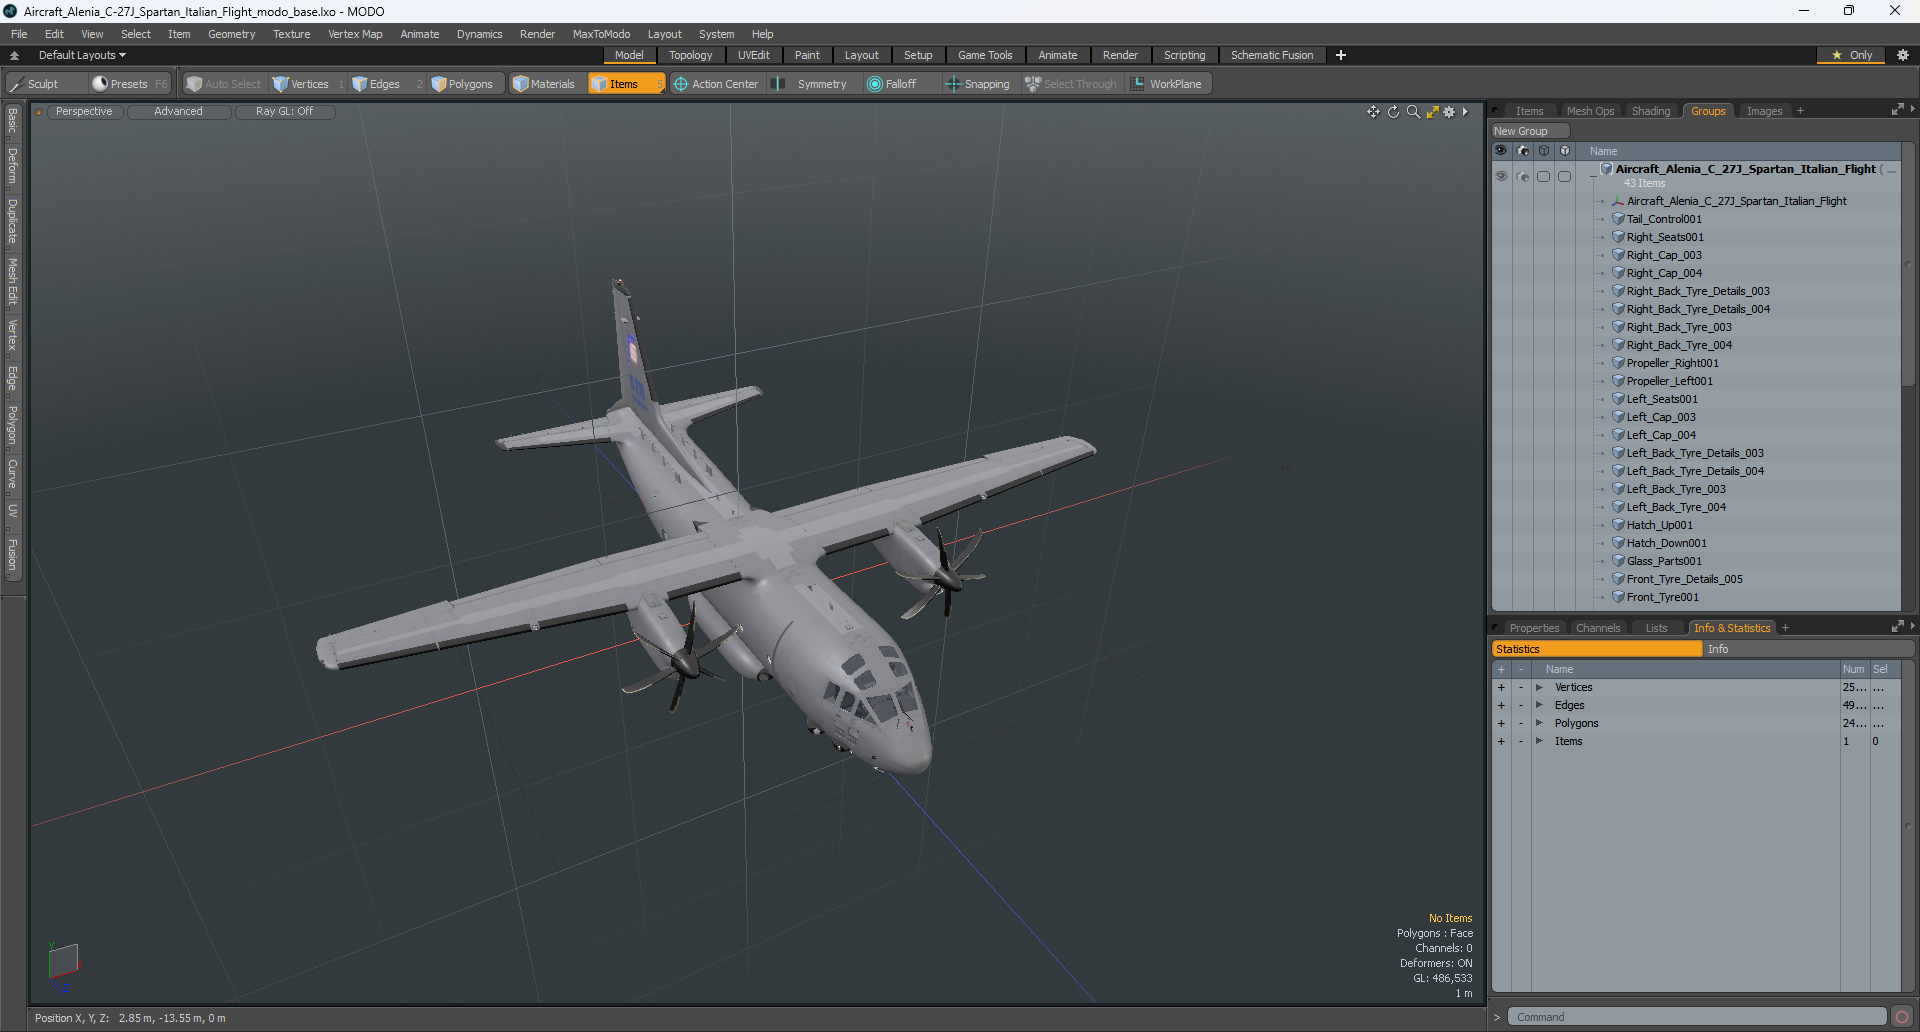The image size is (1920, 1032).
Task: Expand the Edges statistics row
Action: [1539, 705]
